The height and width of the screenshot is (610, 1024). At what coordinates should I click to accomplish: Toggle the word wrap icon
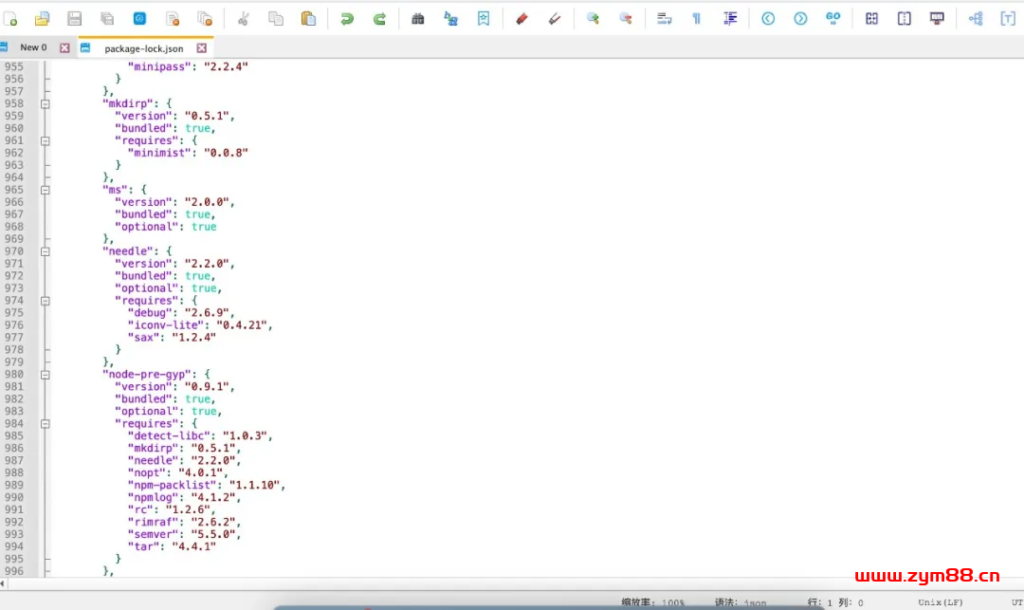[x=664, y=18]
